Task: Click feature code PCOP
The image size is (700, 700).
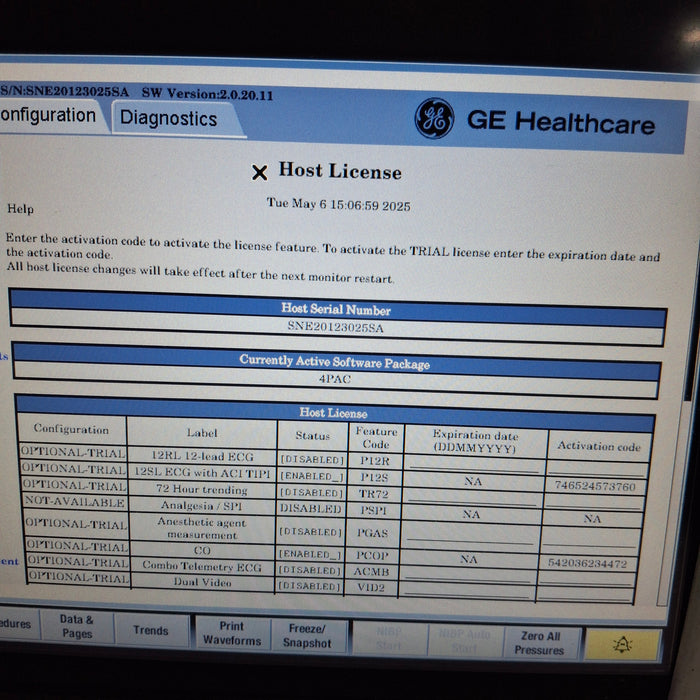Action: (372, 555)
